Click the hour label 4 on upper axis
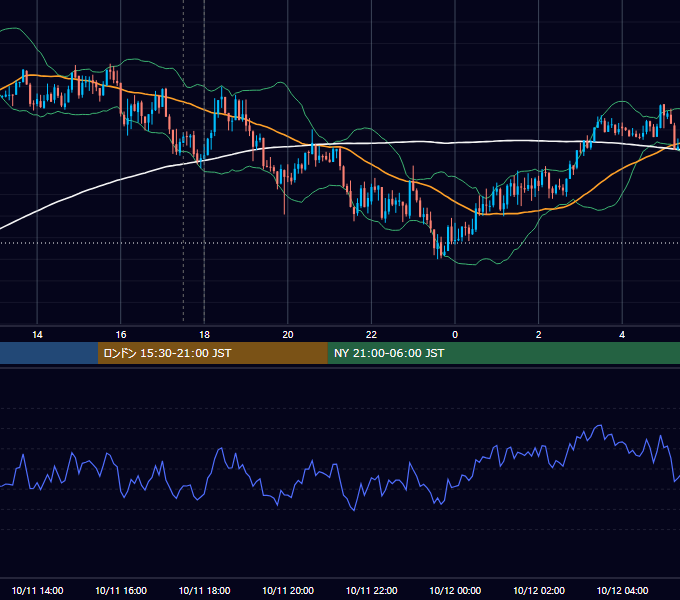Image resolution: width=680 pixels, height=600 pixels. 622,335
